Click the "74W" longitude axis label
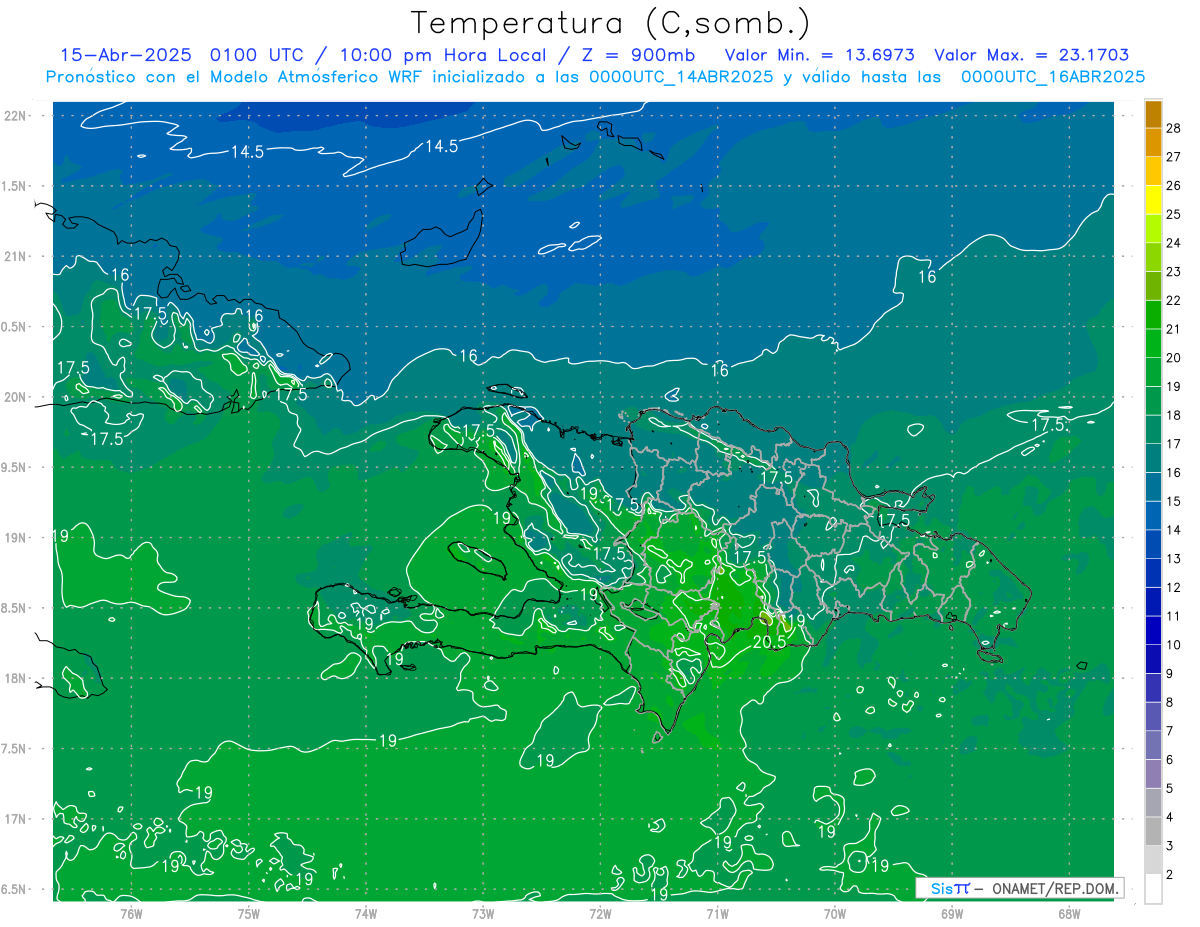Image resolution: width=1200 pixels, height=927 pixels. click(x=366, y=914)
